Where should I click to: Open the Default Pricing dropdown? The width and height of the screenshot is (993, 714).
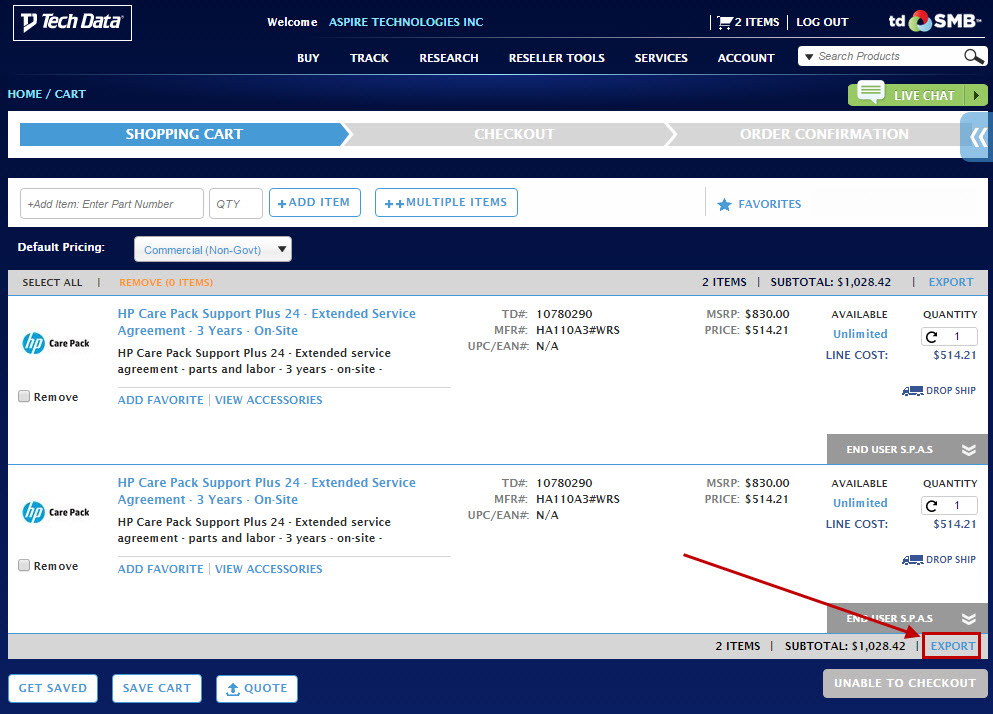point(213,250)
